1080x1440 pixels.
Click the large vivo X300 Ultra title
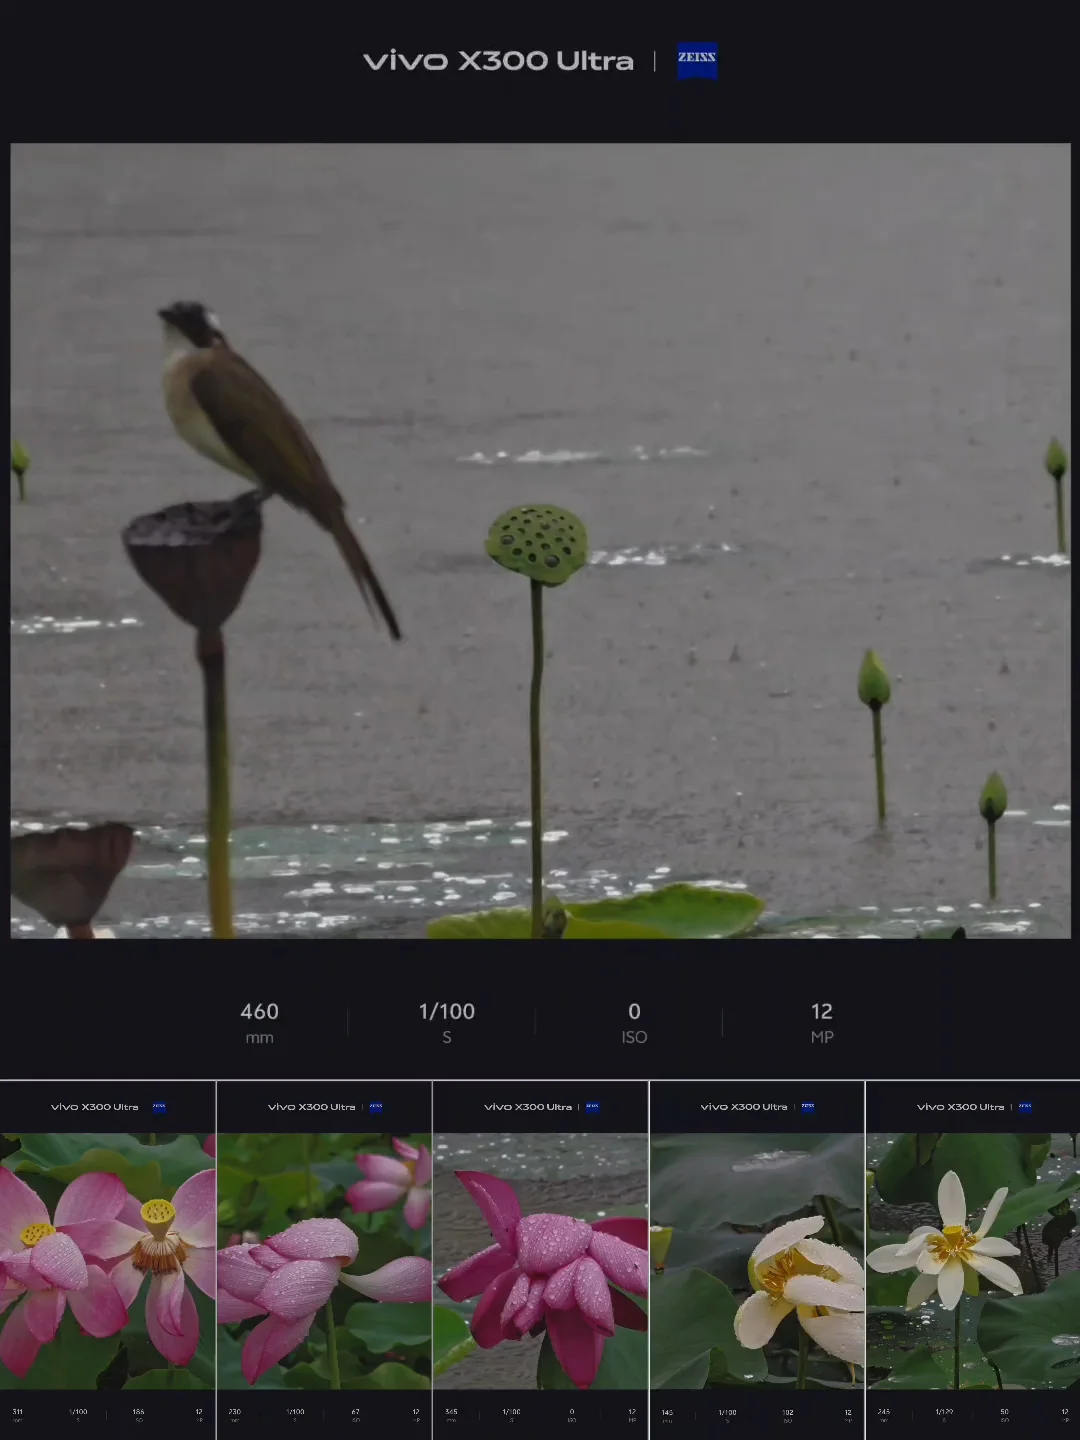coord(498,61)
